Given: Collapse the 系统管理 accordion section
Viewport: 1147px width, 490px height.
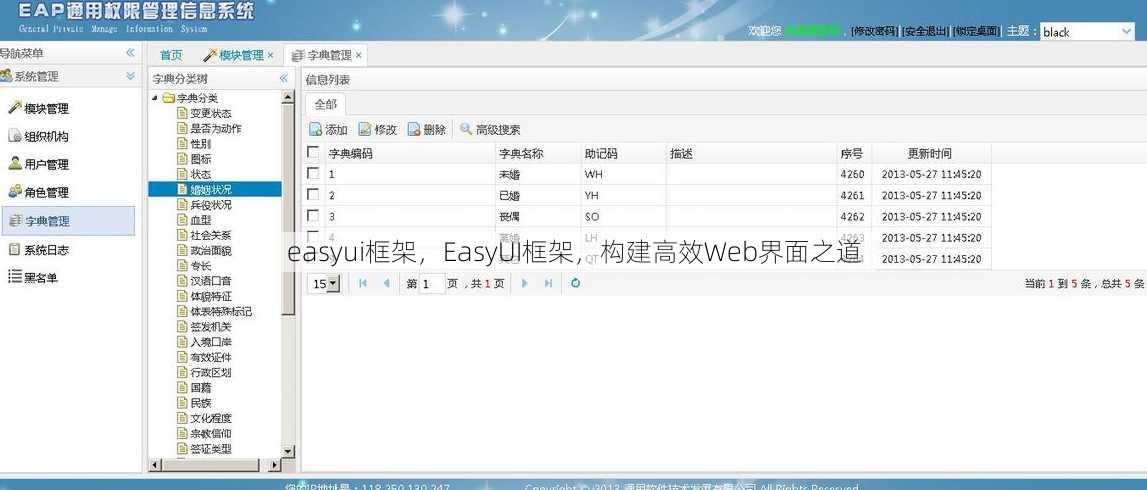Looking at the screenshot, I should [x=130, y=76].
